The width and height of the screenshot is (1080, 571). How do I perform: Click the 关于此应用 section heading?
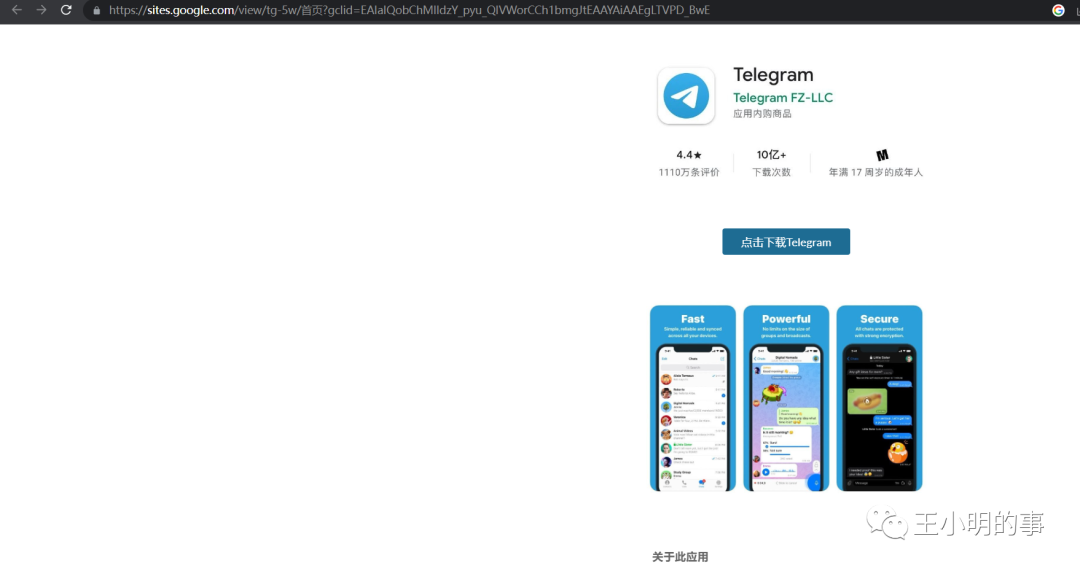pyautogui.click(x=680, y=557)
